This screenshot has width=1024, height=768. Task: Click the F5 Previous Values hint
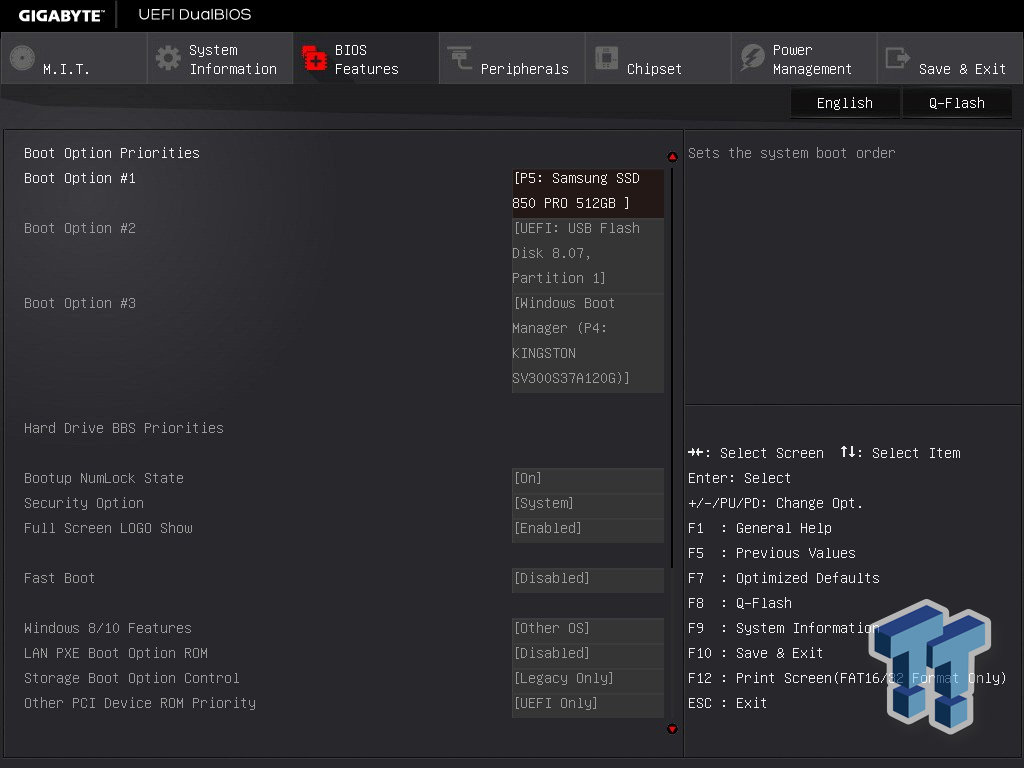[x=771, y=553]
